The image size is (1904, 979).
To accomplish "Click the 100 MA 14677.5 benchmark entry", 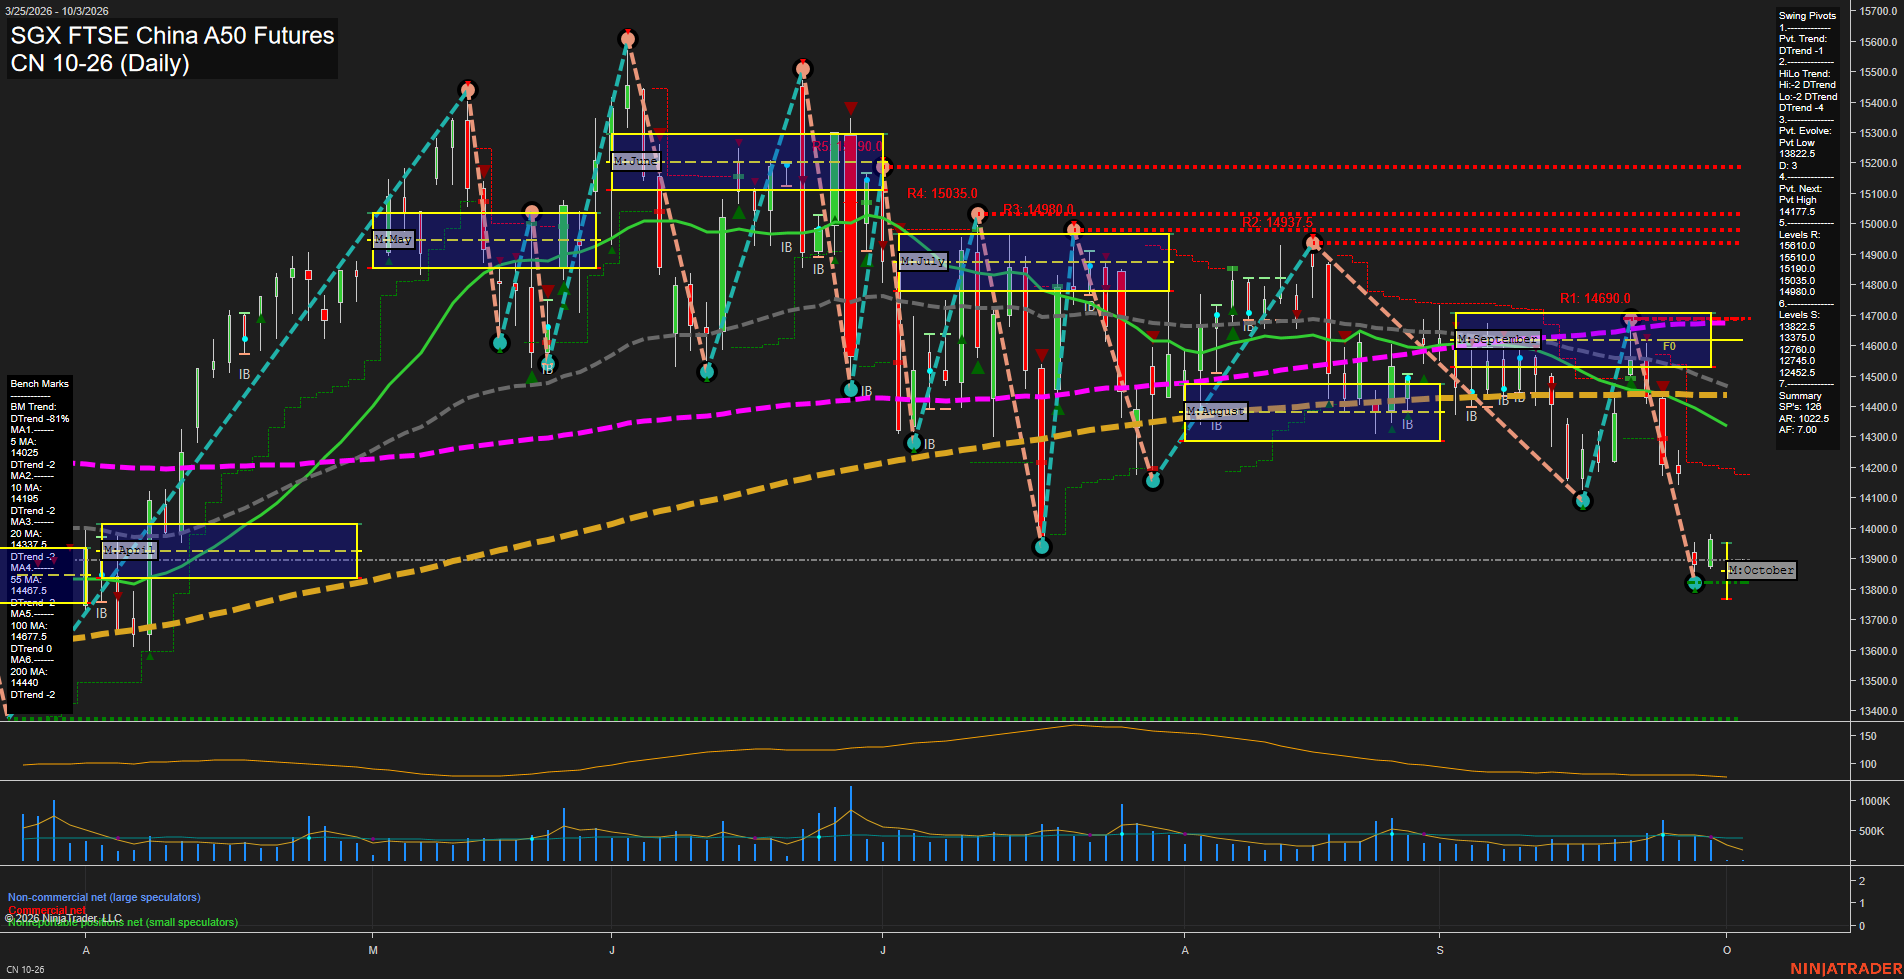I will [x=29, y=631].
